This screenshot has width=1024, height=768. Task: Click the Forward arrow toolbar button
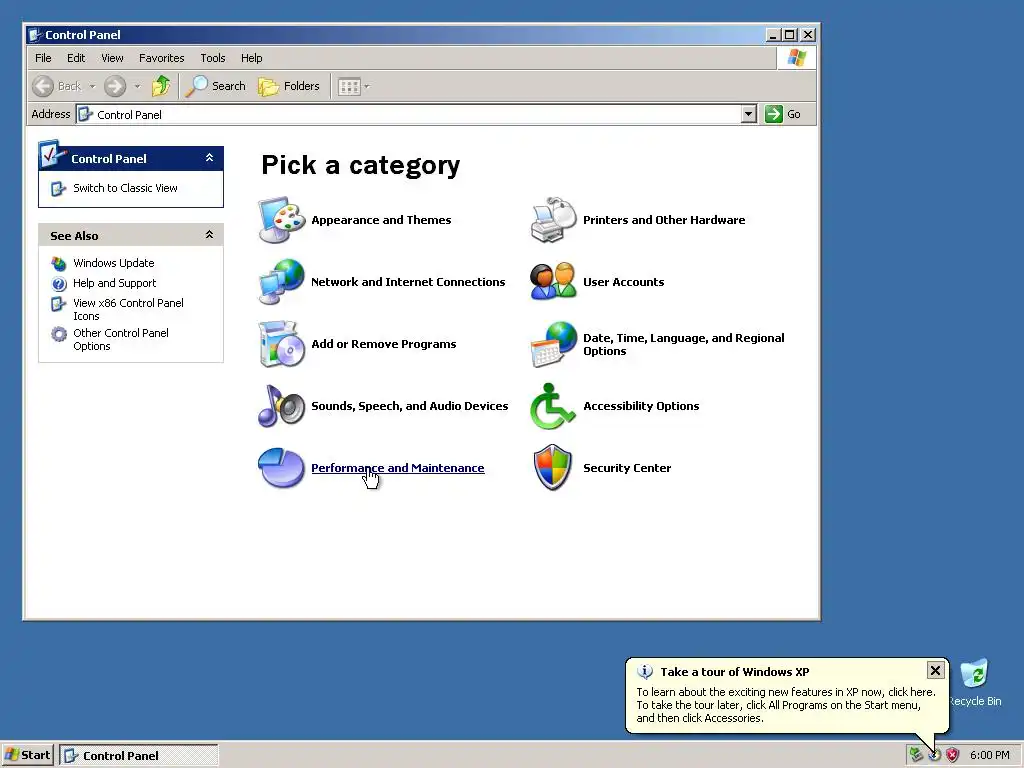pos(115,86)
